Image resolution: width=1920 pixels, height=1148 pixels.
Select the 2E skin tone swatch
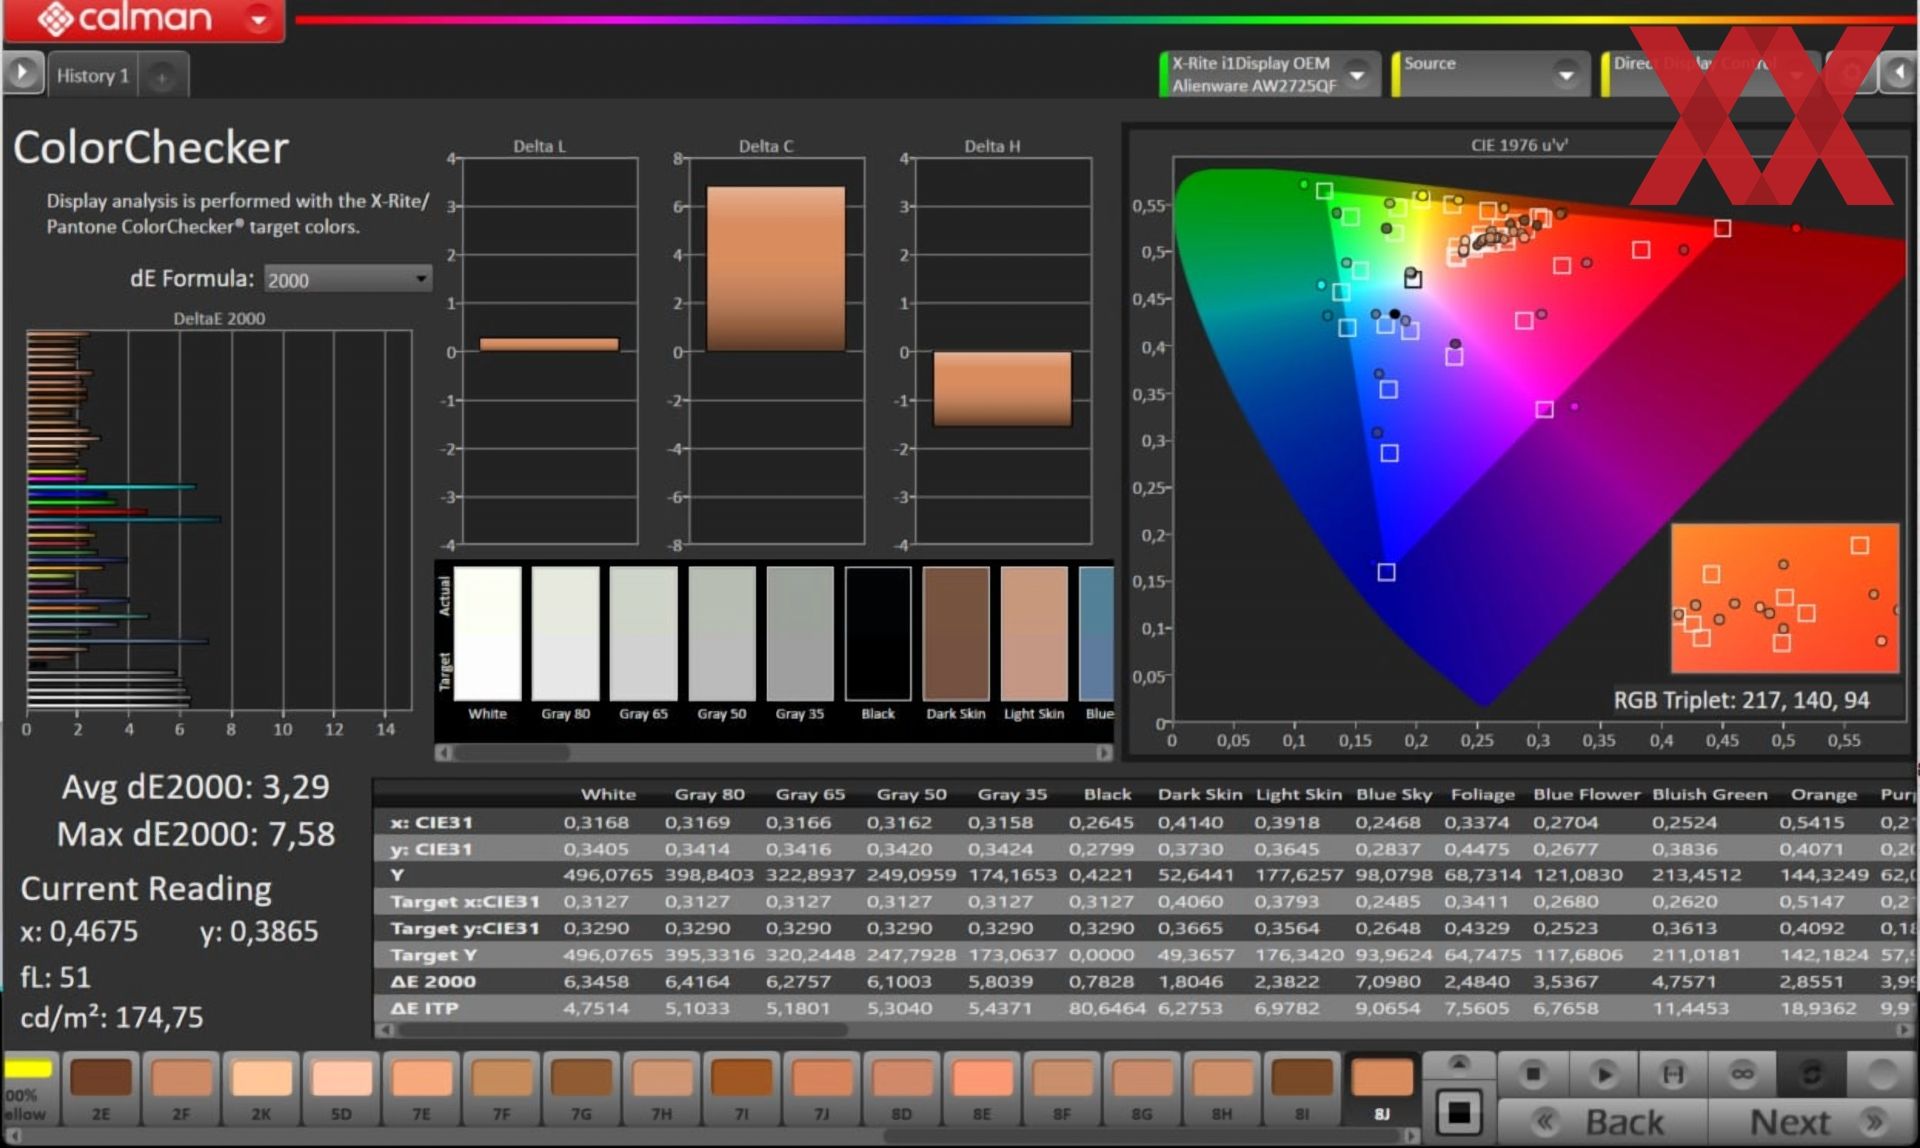(101, 1089)
